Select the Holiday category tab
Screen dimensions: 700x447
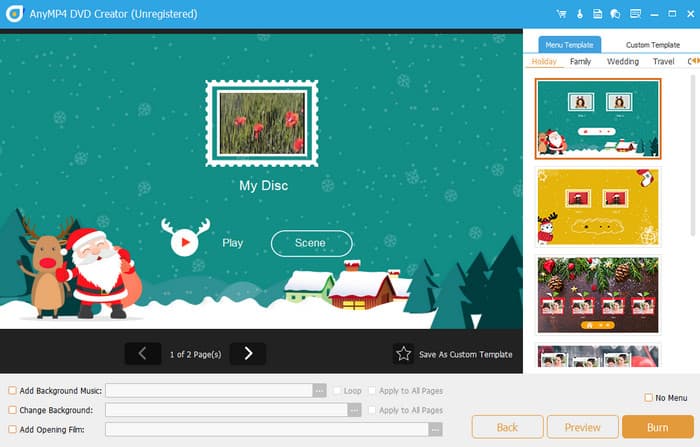544,61
